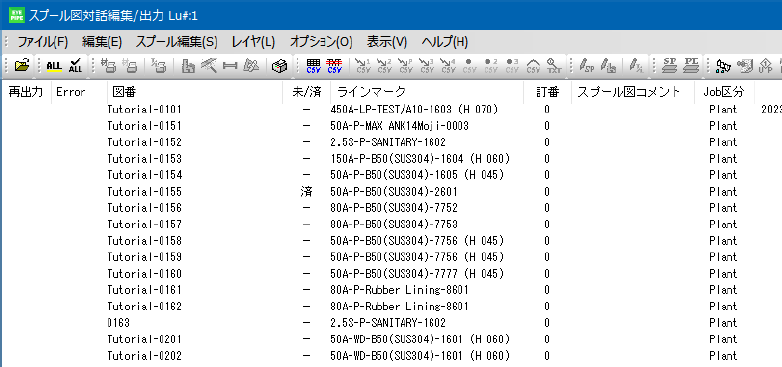Click the red strikethrough TXT CSV icon
The width and height of the screenshot is (782, 367).
point(334,66)
